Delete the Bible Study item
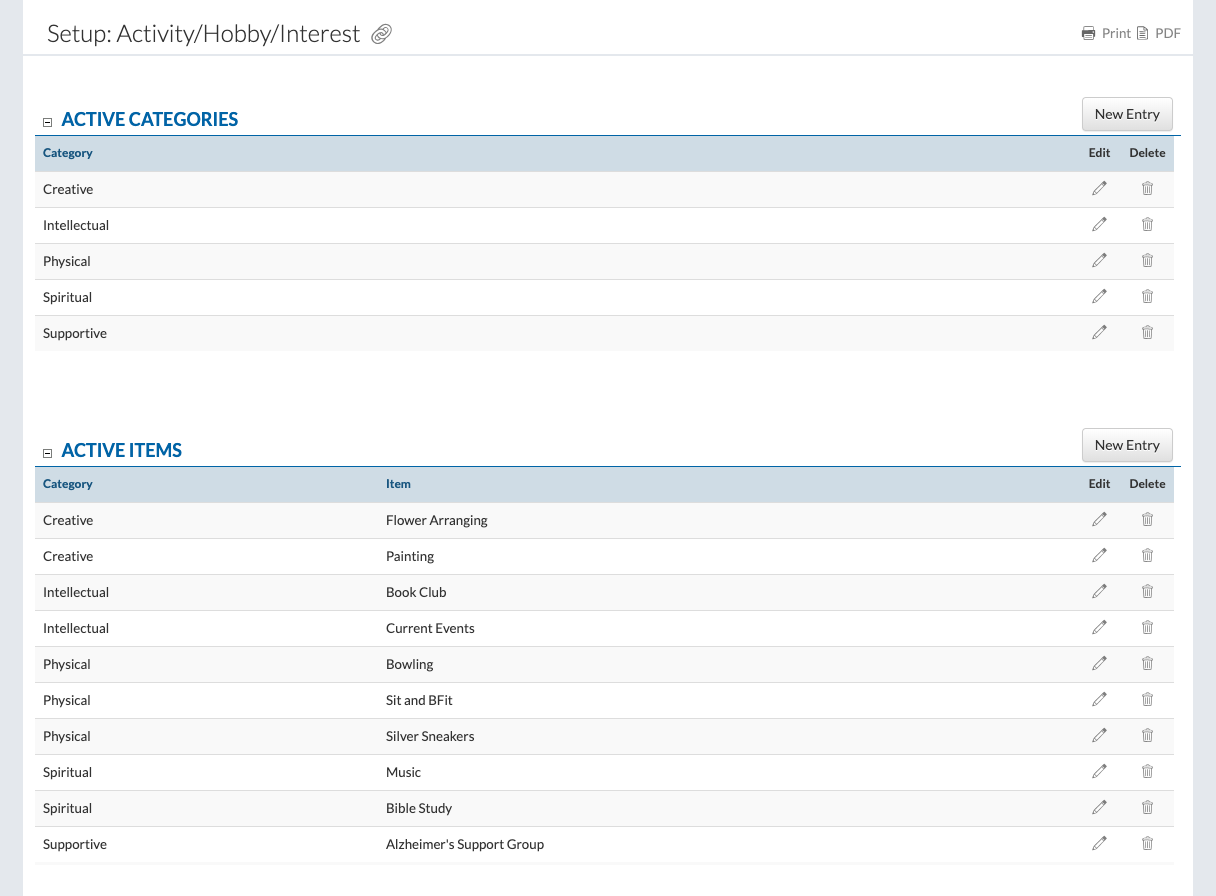Viewport: 1216px width, 896px height. (1147, 808)
